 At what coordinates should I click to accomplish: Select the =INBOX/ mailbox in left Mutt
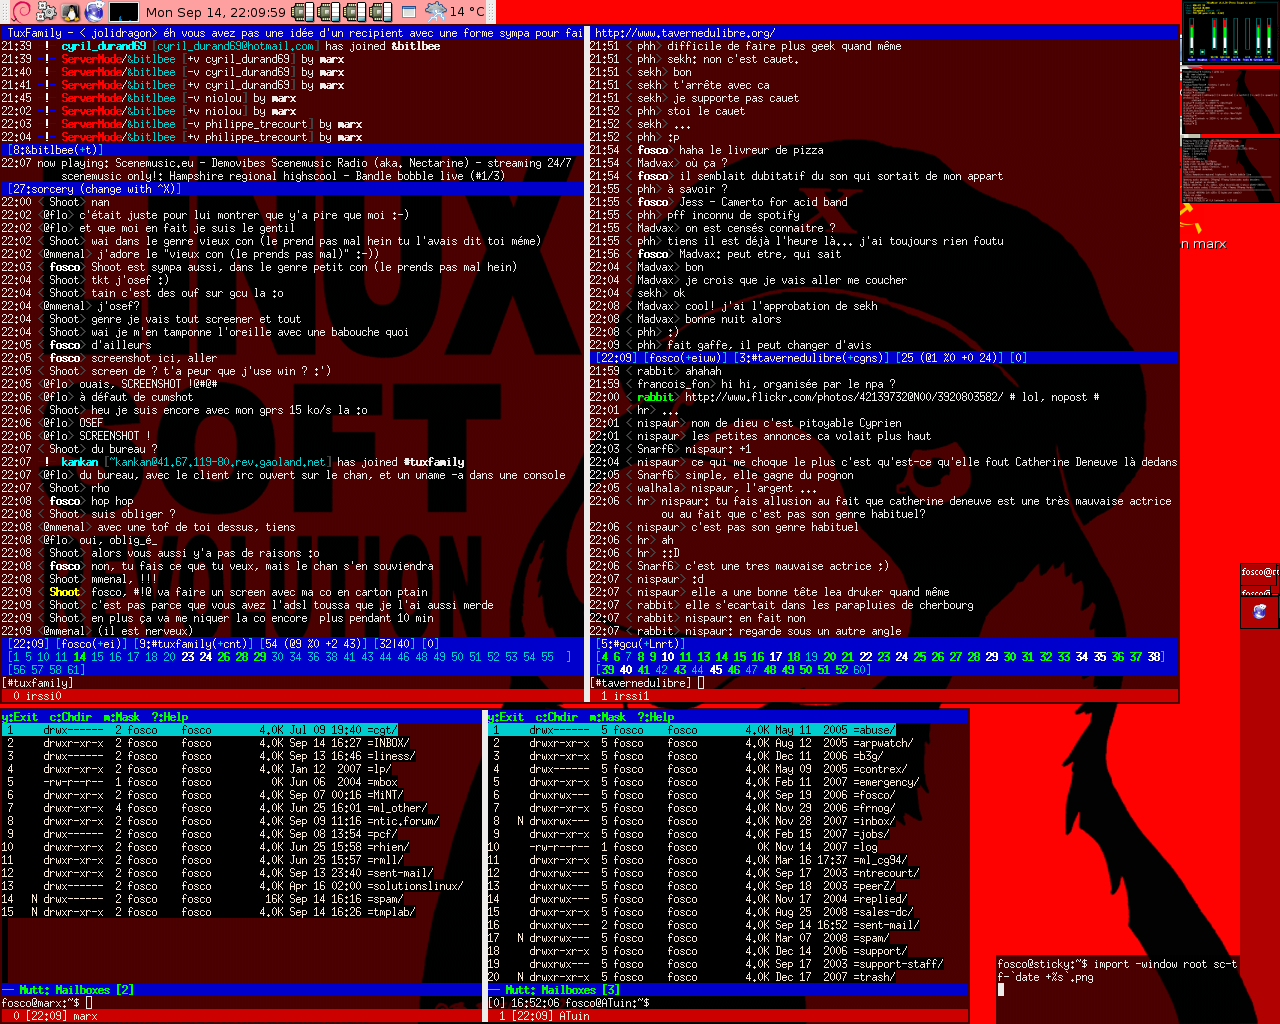[x=389, y=743]
